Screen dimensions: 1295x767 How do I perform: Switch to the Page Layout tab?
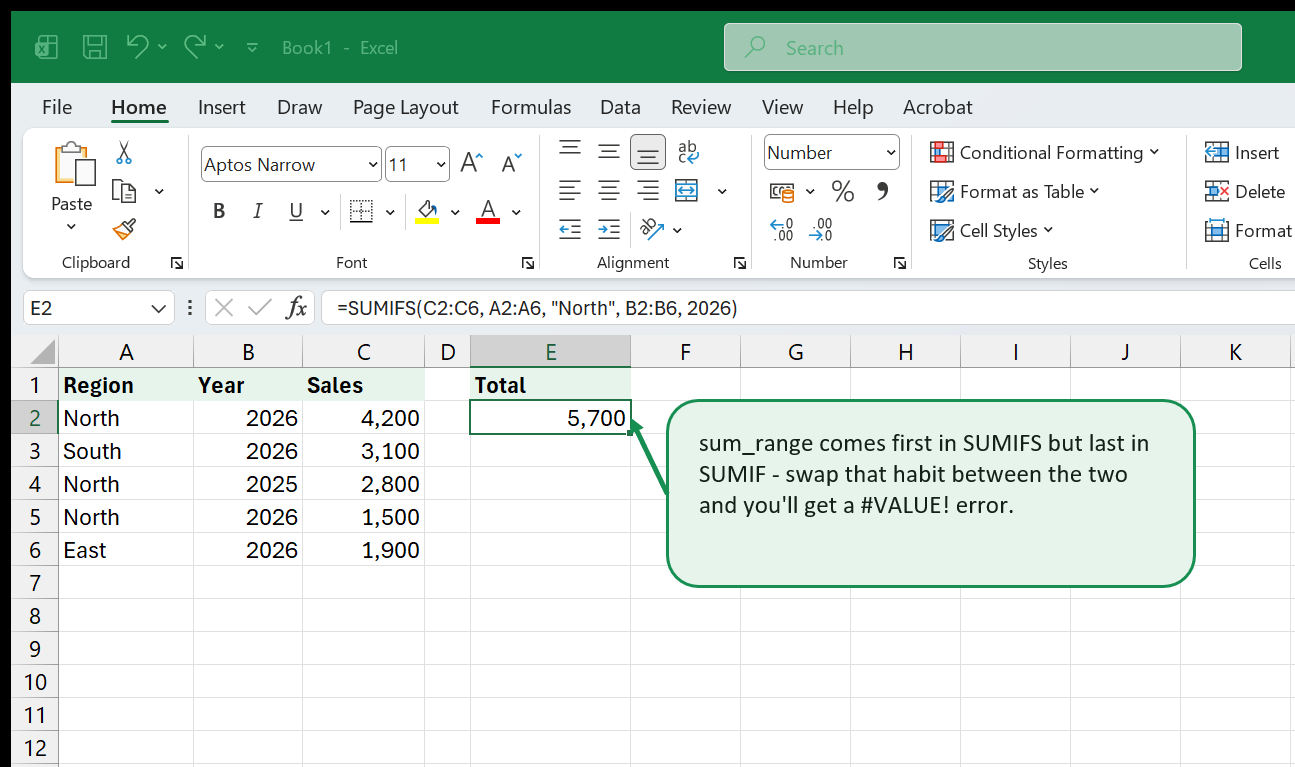point(405,107)
